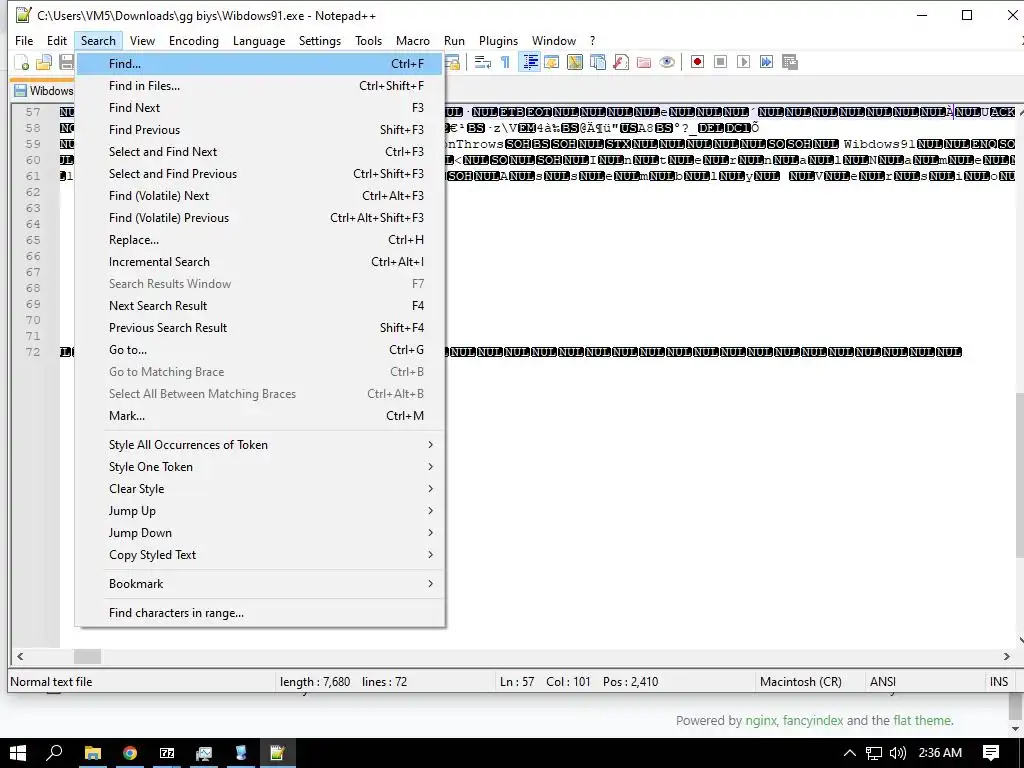The height and width of the screenshot is (768, 1024).
Task: Open the Plugins menu
Action: [498, 40]
